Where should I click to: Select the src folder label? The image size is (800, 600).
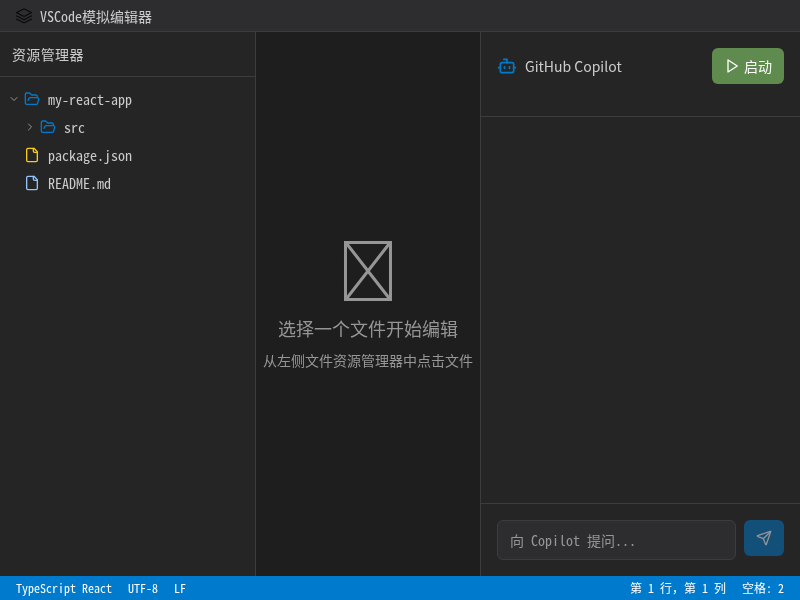[74, 128]
